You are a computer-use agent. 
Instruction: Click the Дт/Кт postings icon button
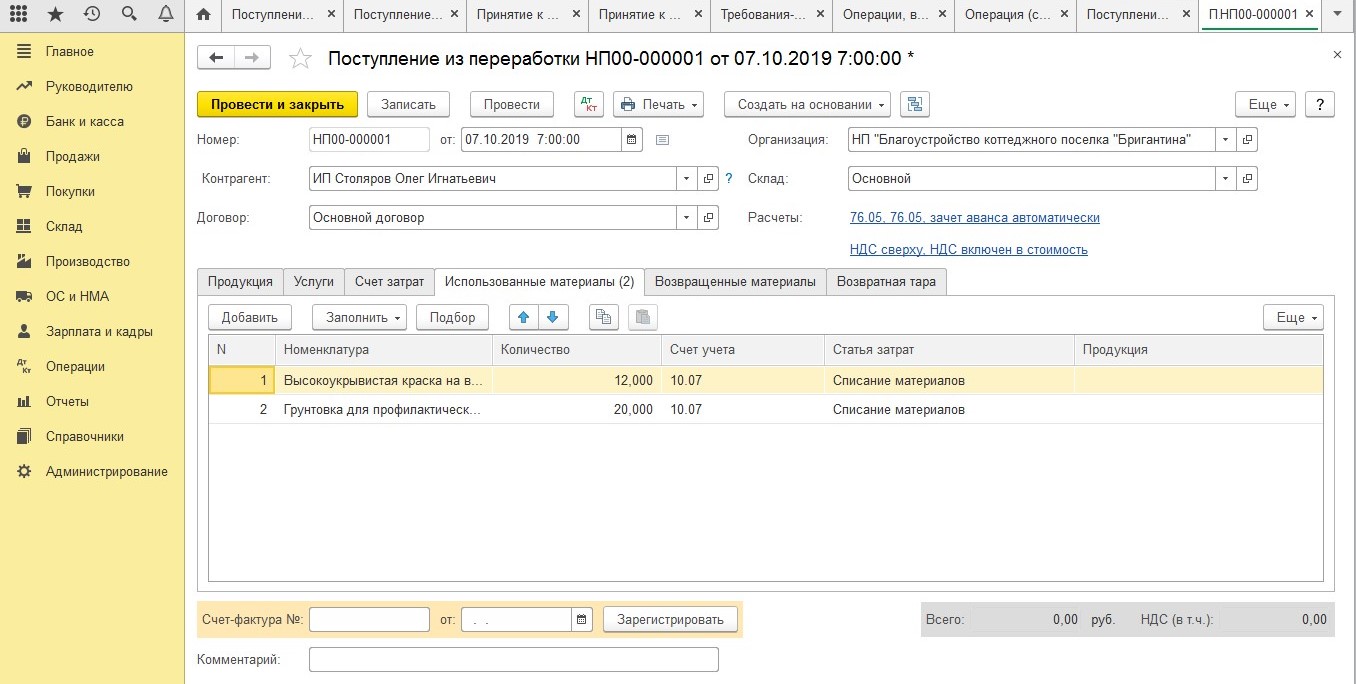[x=588, y=104]
